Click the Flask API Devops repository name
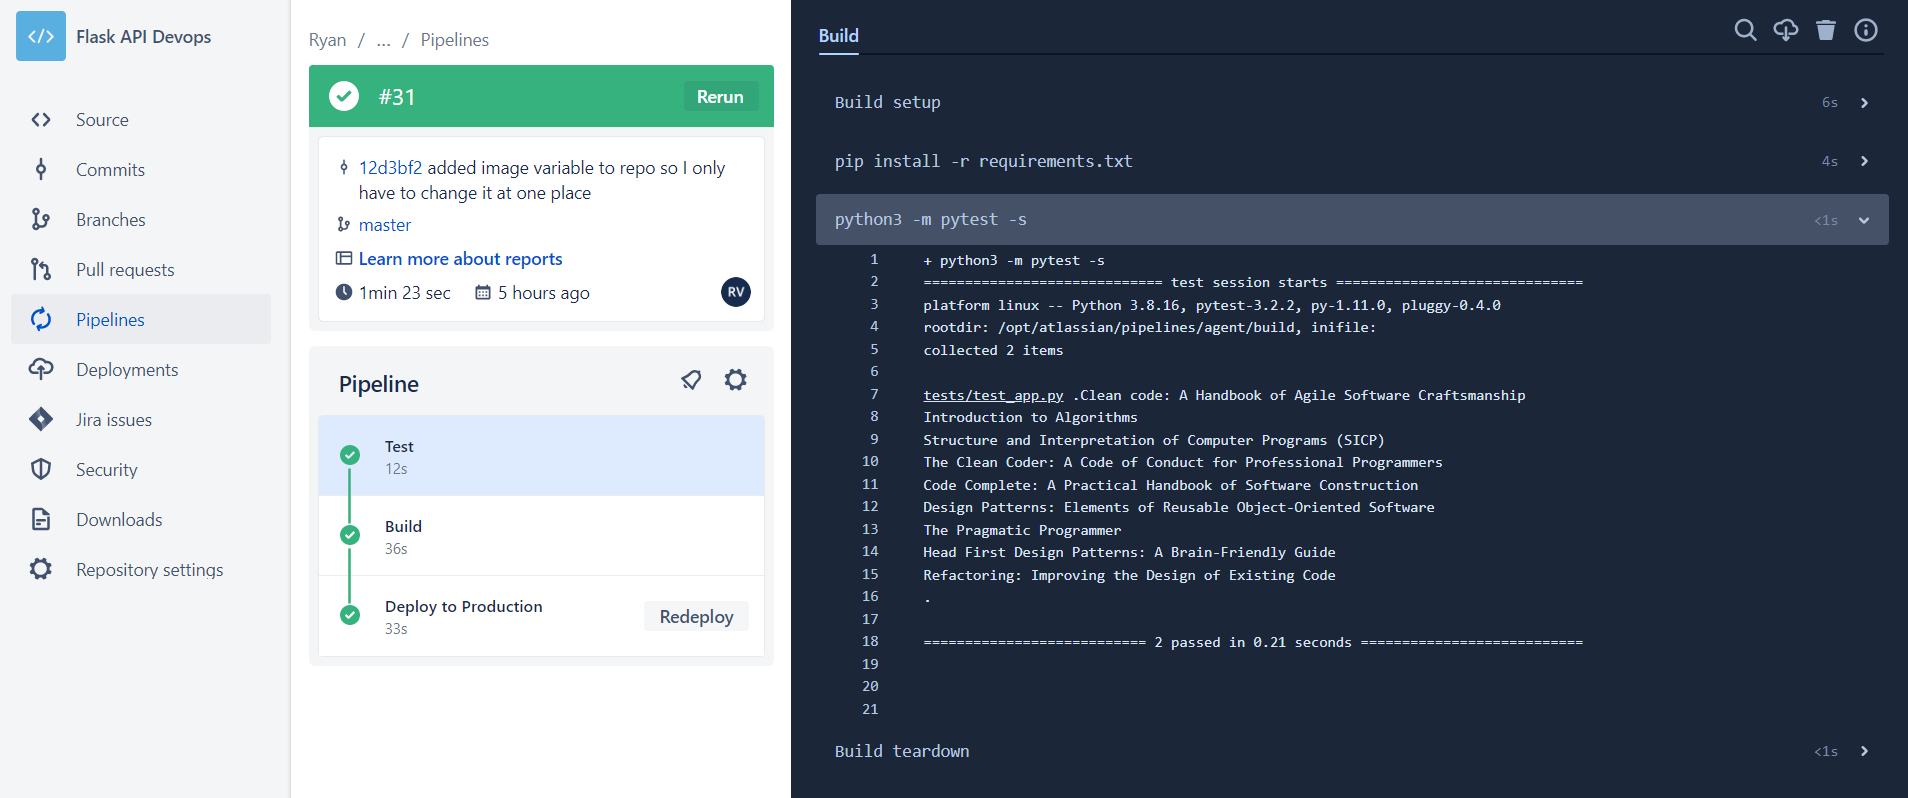 point(144,37)
